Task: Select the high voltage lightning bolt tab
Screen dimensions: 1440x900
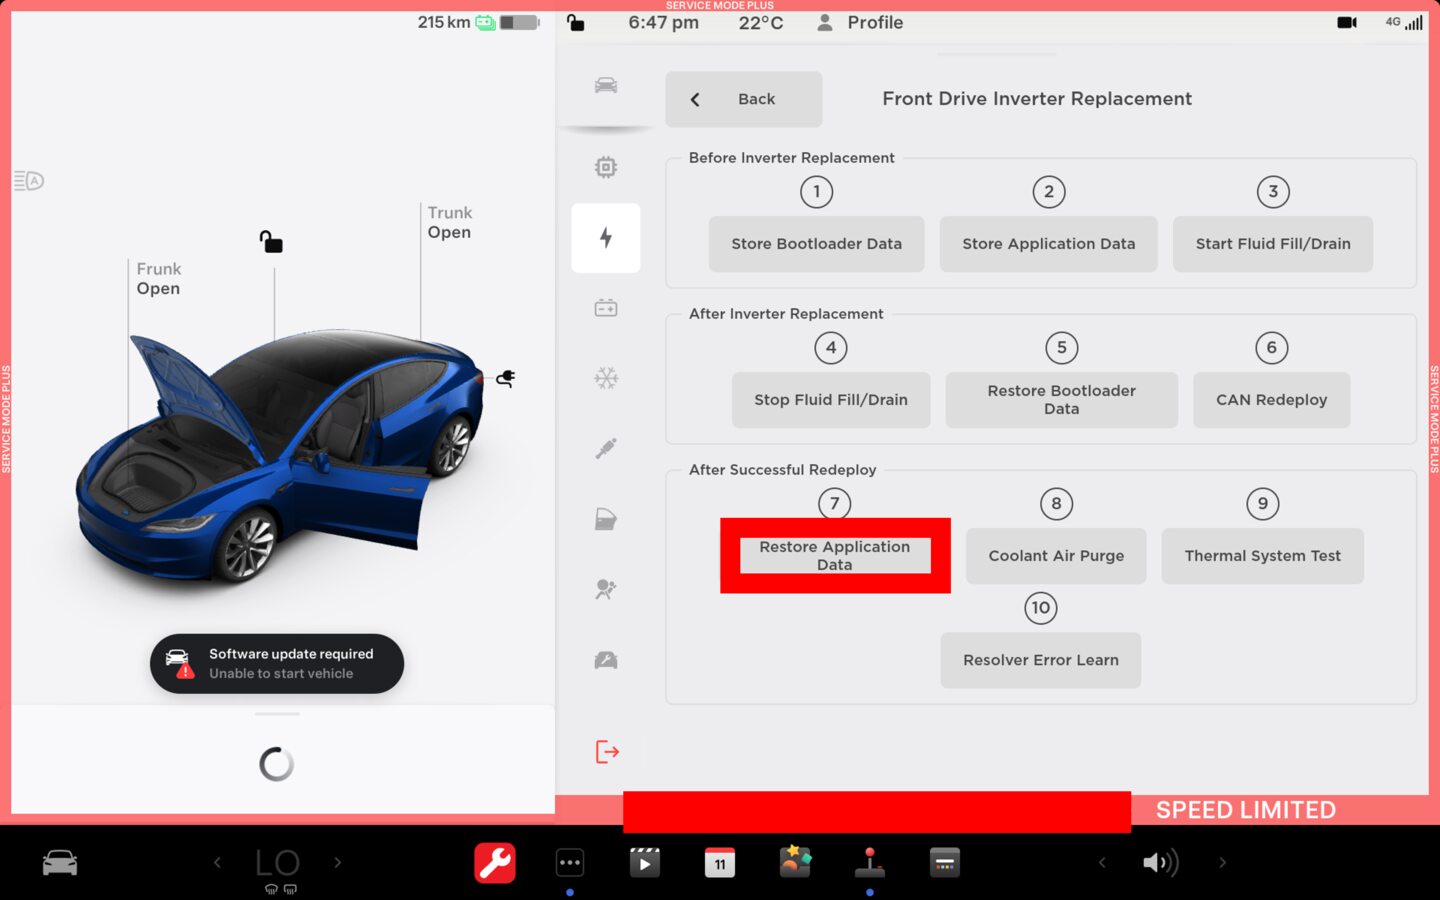Action: (x=605, y=238)
